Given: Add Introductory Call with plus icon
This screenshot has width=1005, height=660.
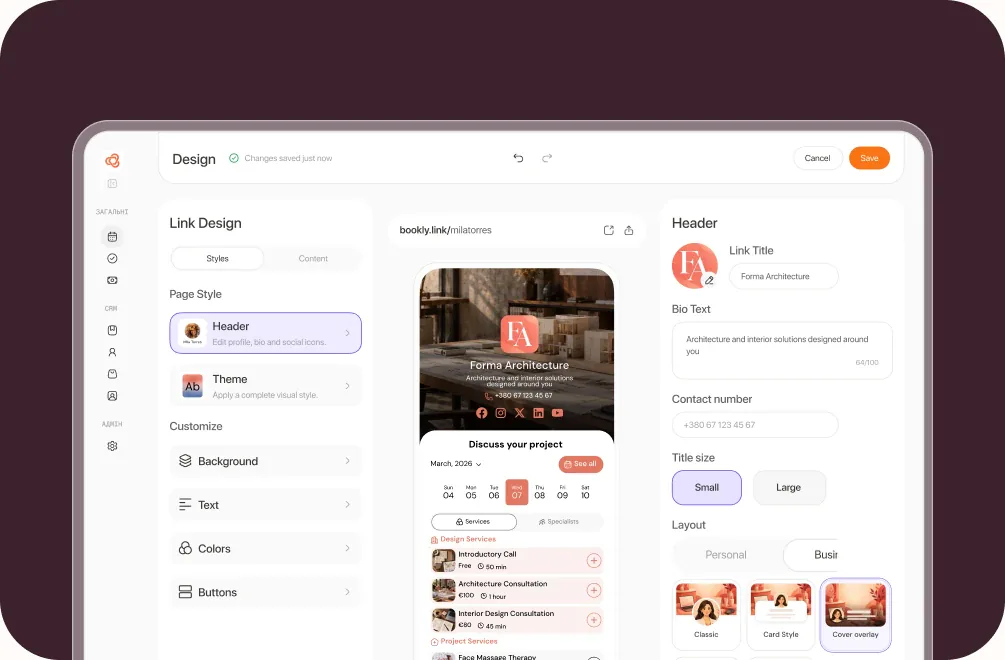Looking at the screenshot, I should pos(594,561).
